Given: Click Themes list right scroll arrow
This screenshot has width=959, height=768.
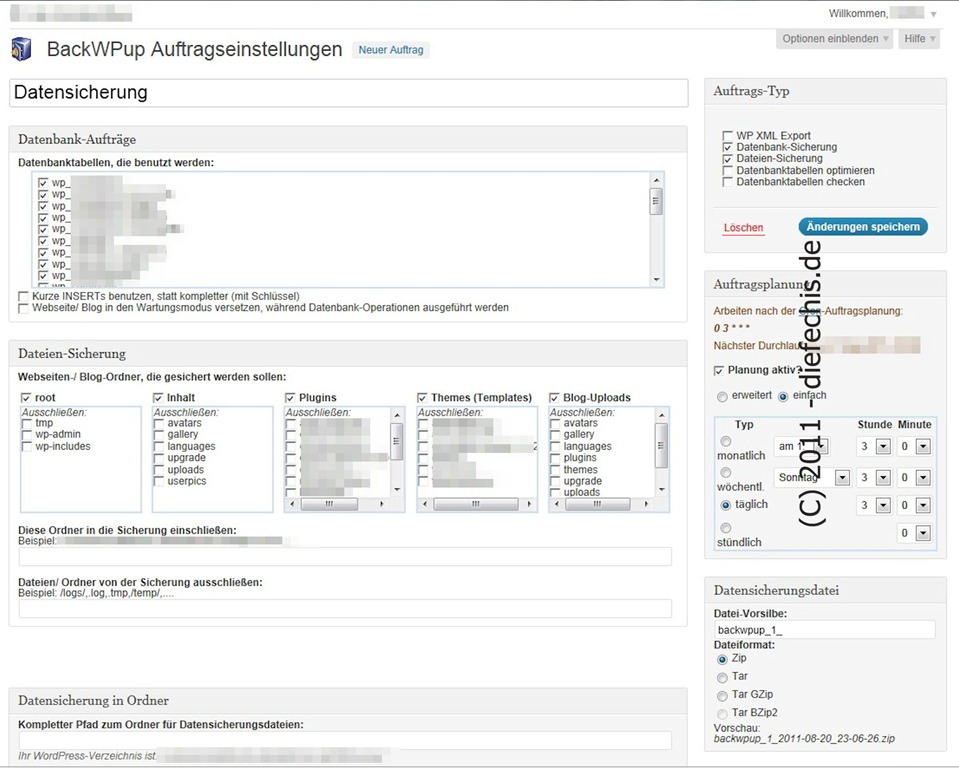Looking at the screenshot, I should click(530, 504).
